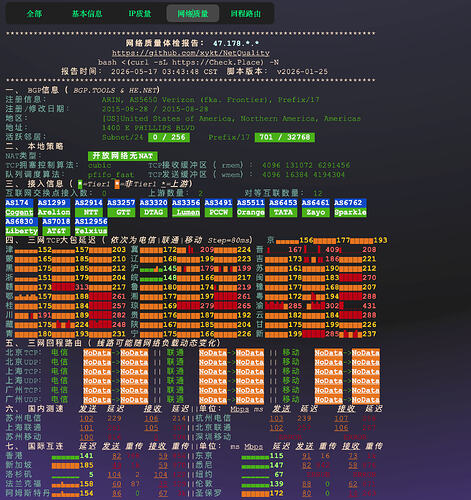The width and height of the screenshot is (471, 500).
Task: Click the 阿姆斯特丹 interconnect row
Action: 97,493
